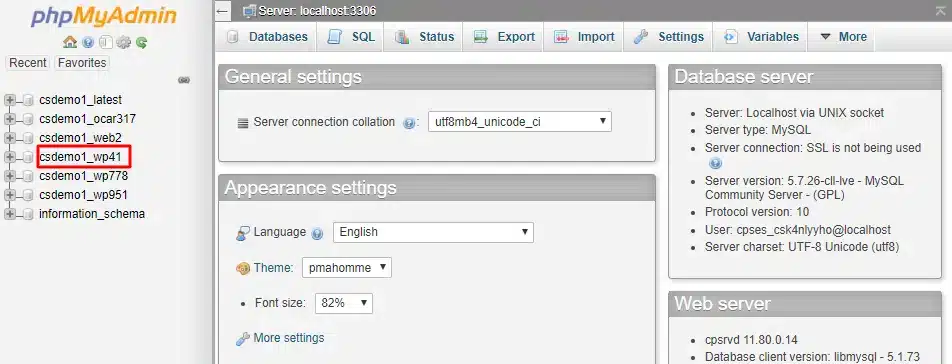This screenshot has width=952, height=364.
Task: Click the database icon beside csdemo1_wp778
Action: tap(28, 176)
